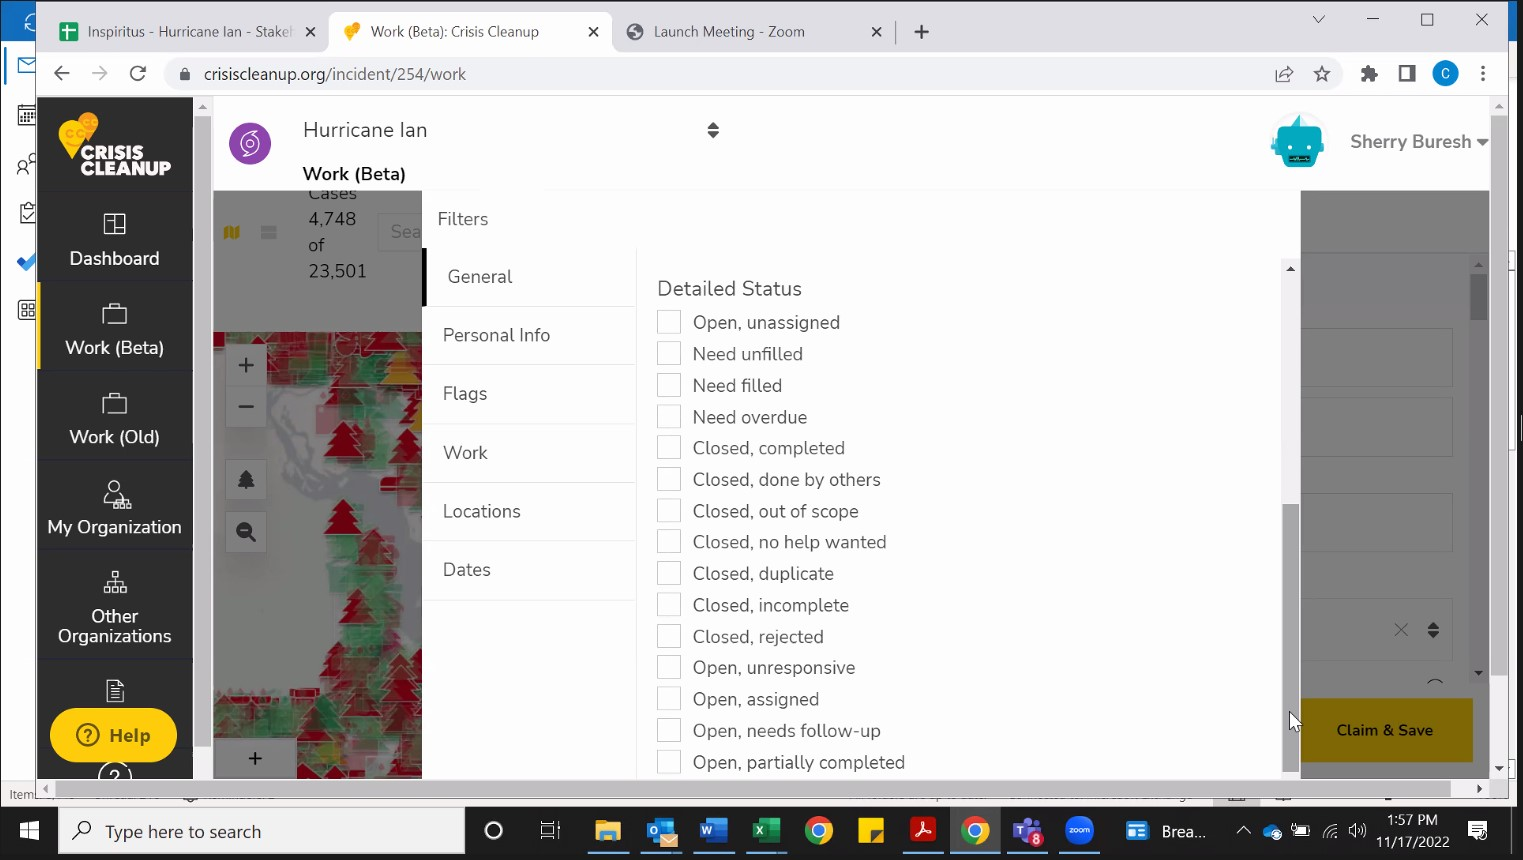Open Other Organizations page
Viewport: 1523px width, 860px height.
click(x=115, y=607)
